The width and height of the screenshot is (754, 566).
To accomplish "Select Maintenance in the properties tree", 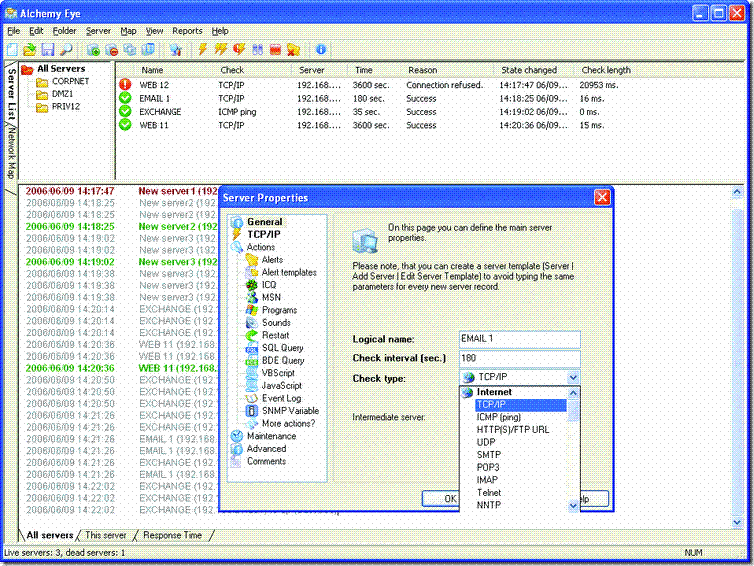I will pyautogui.click(x=271, y=436).
